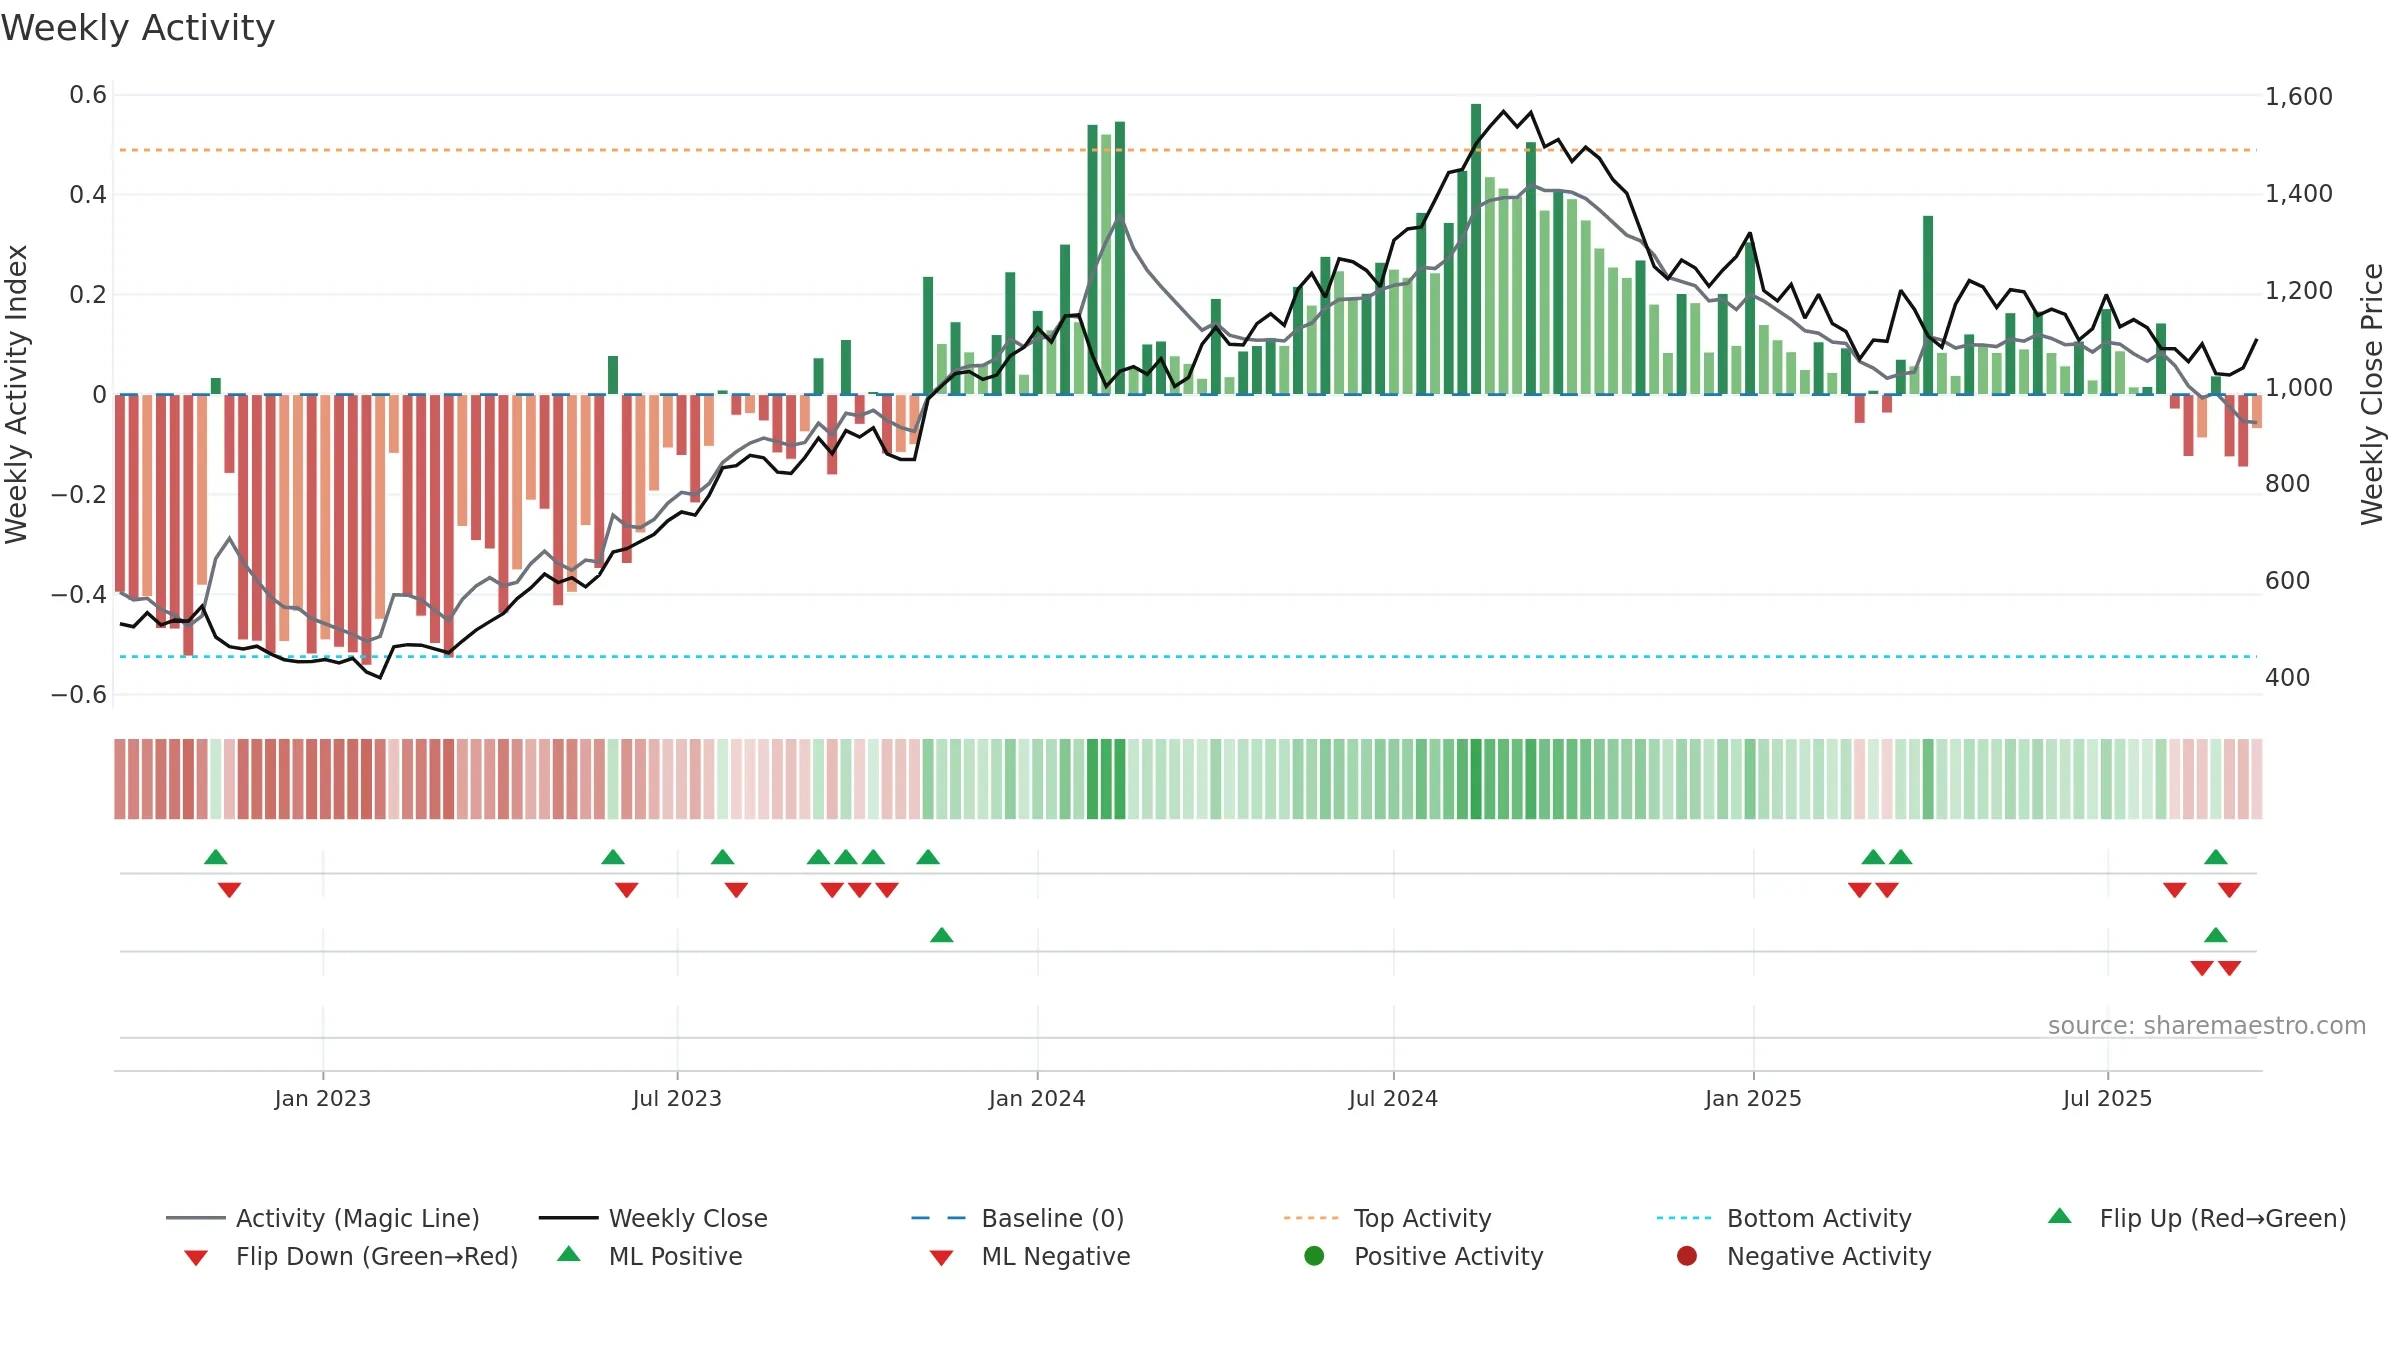The height and width of the screenshot is (1350, 2400).
Task: Click the 0.4 activity index tick label
Action: click(88, 195)
